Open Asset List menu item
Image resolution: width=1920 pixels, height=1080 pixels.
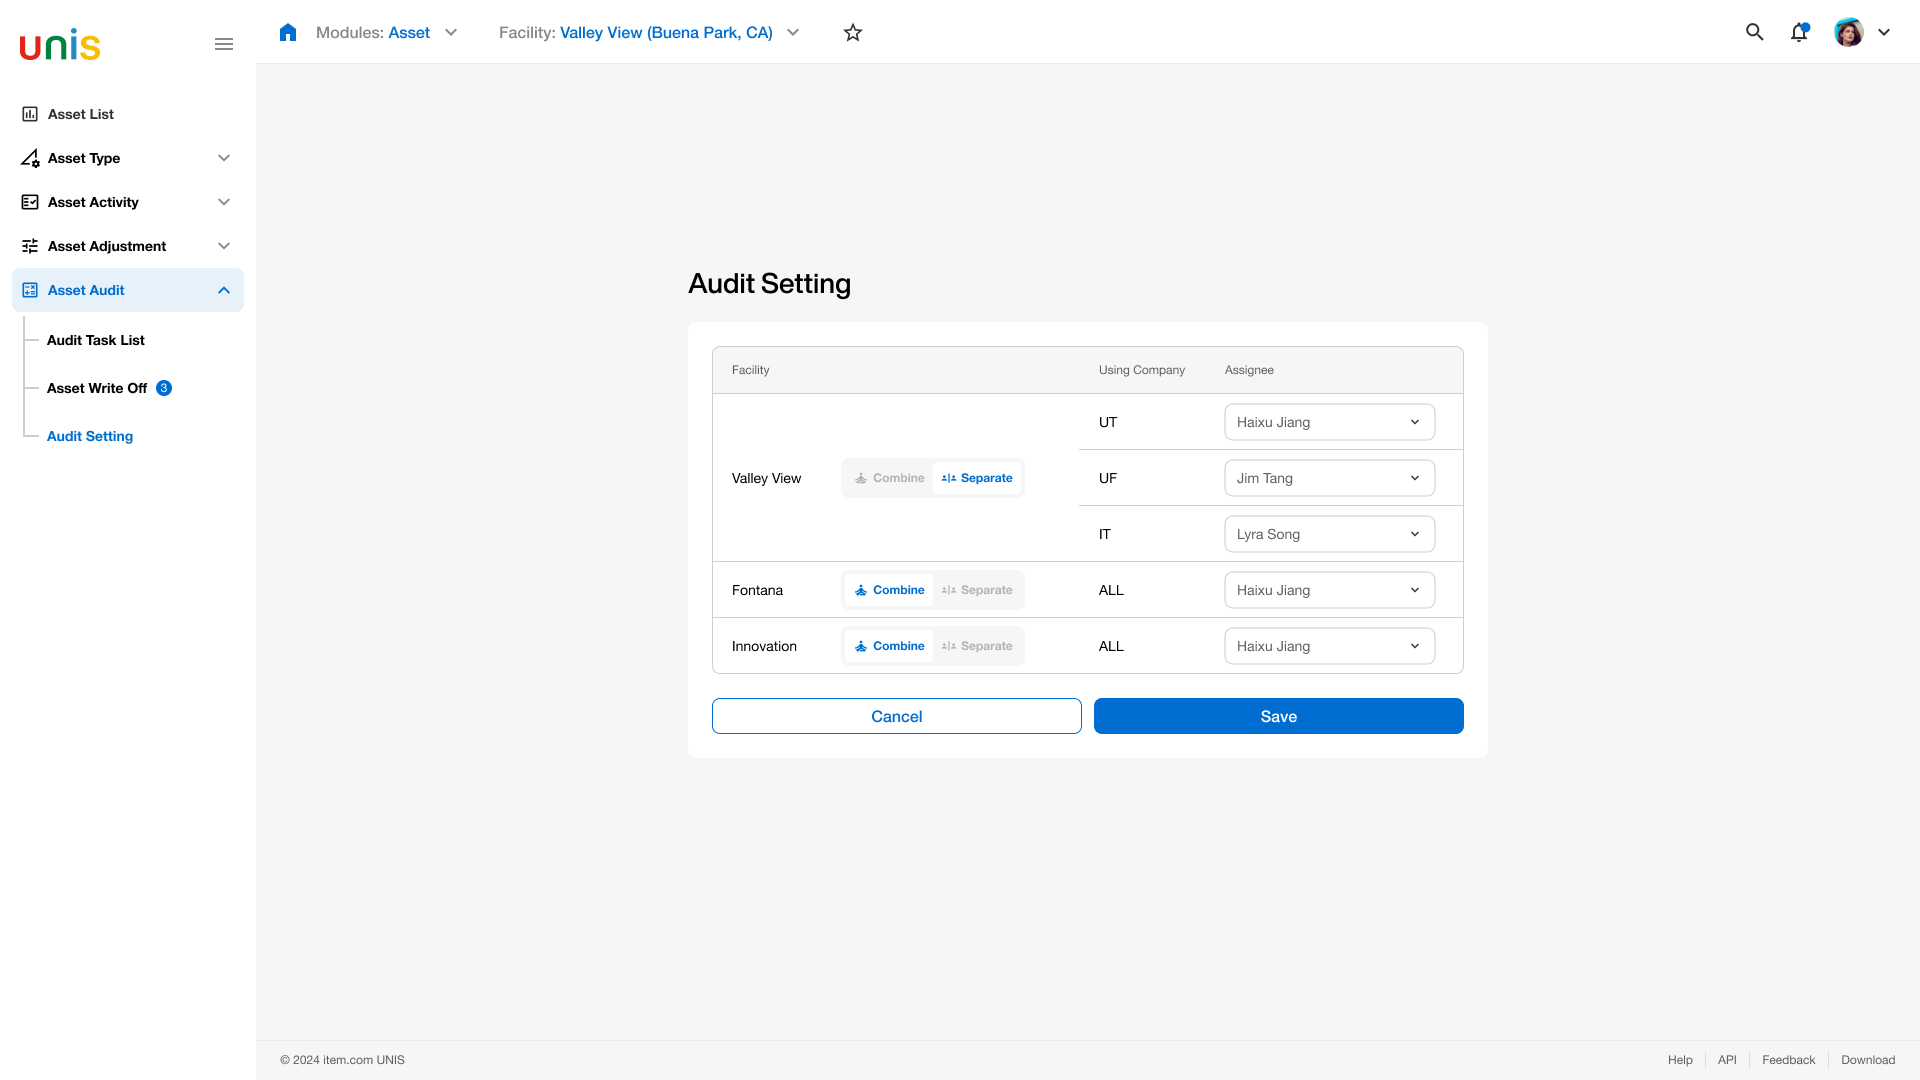128,114
